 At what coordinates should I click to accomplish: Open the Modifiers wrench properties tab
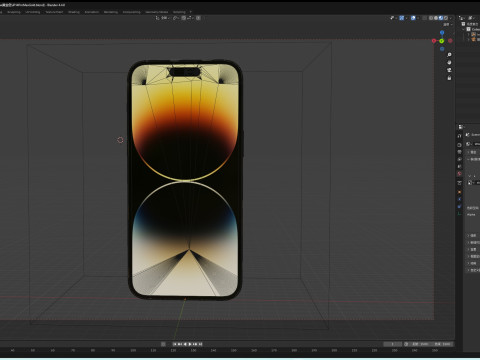point(459,199)
